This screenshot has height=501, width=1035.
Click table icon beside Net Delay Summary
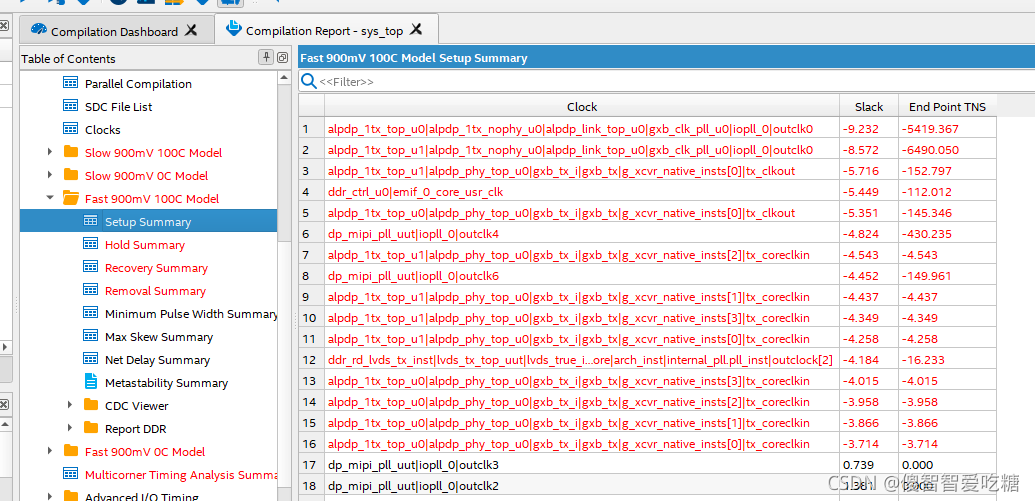(x=91, y=358)
